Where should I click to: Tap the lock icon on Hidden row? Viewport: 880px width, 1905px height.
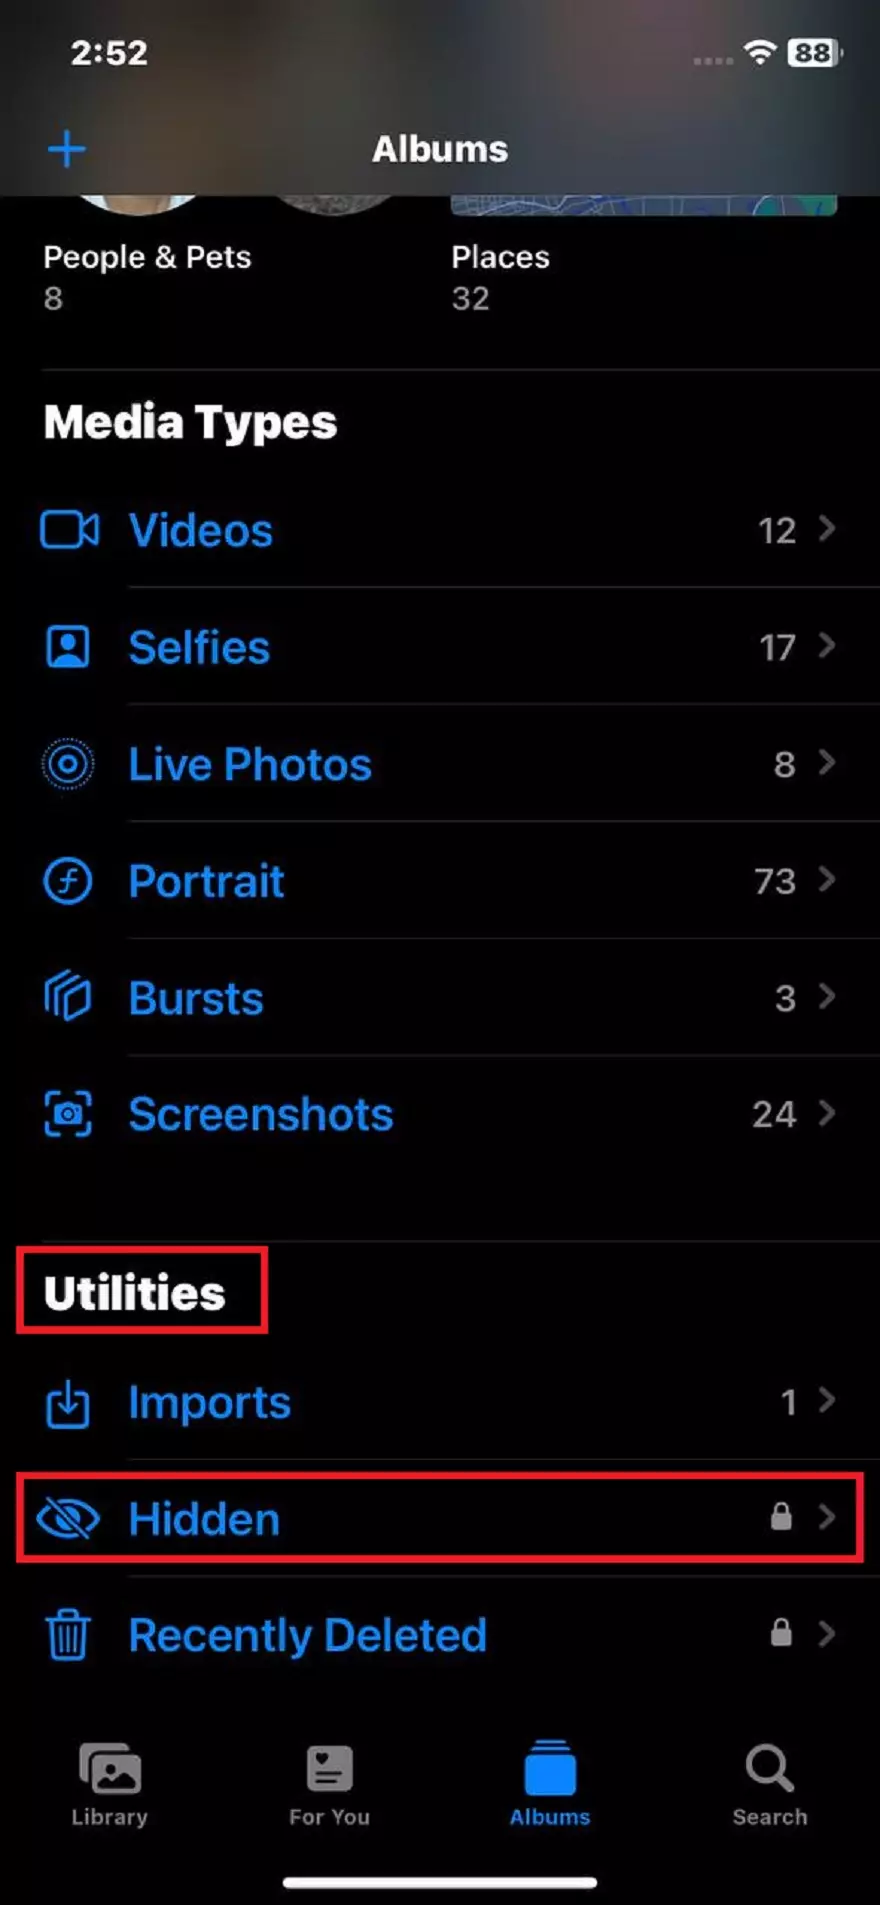[781, 1517]
